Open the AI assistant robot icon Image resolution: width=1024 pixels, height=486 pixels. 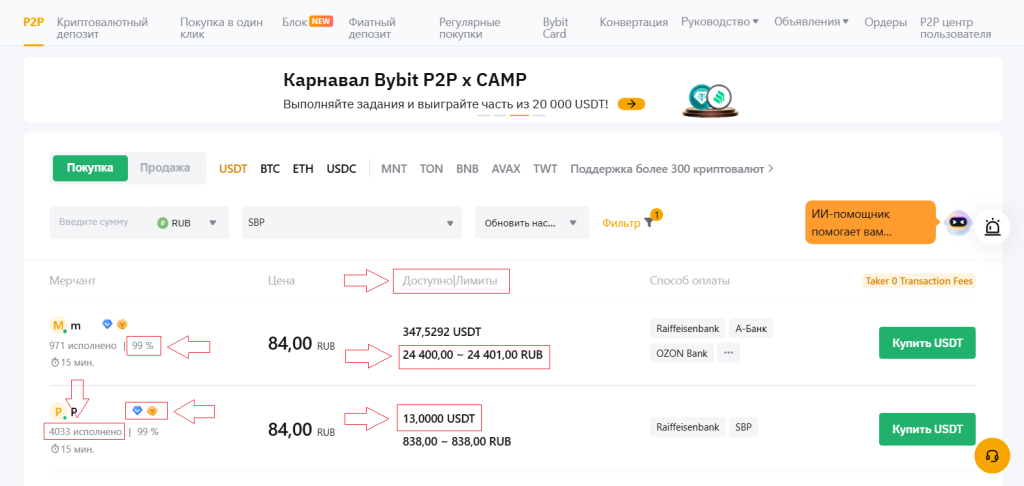958,223
